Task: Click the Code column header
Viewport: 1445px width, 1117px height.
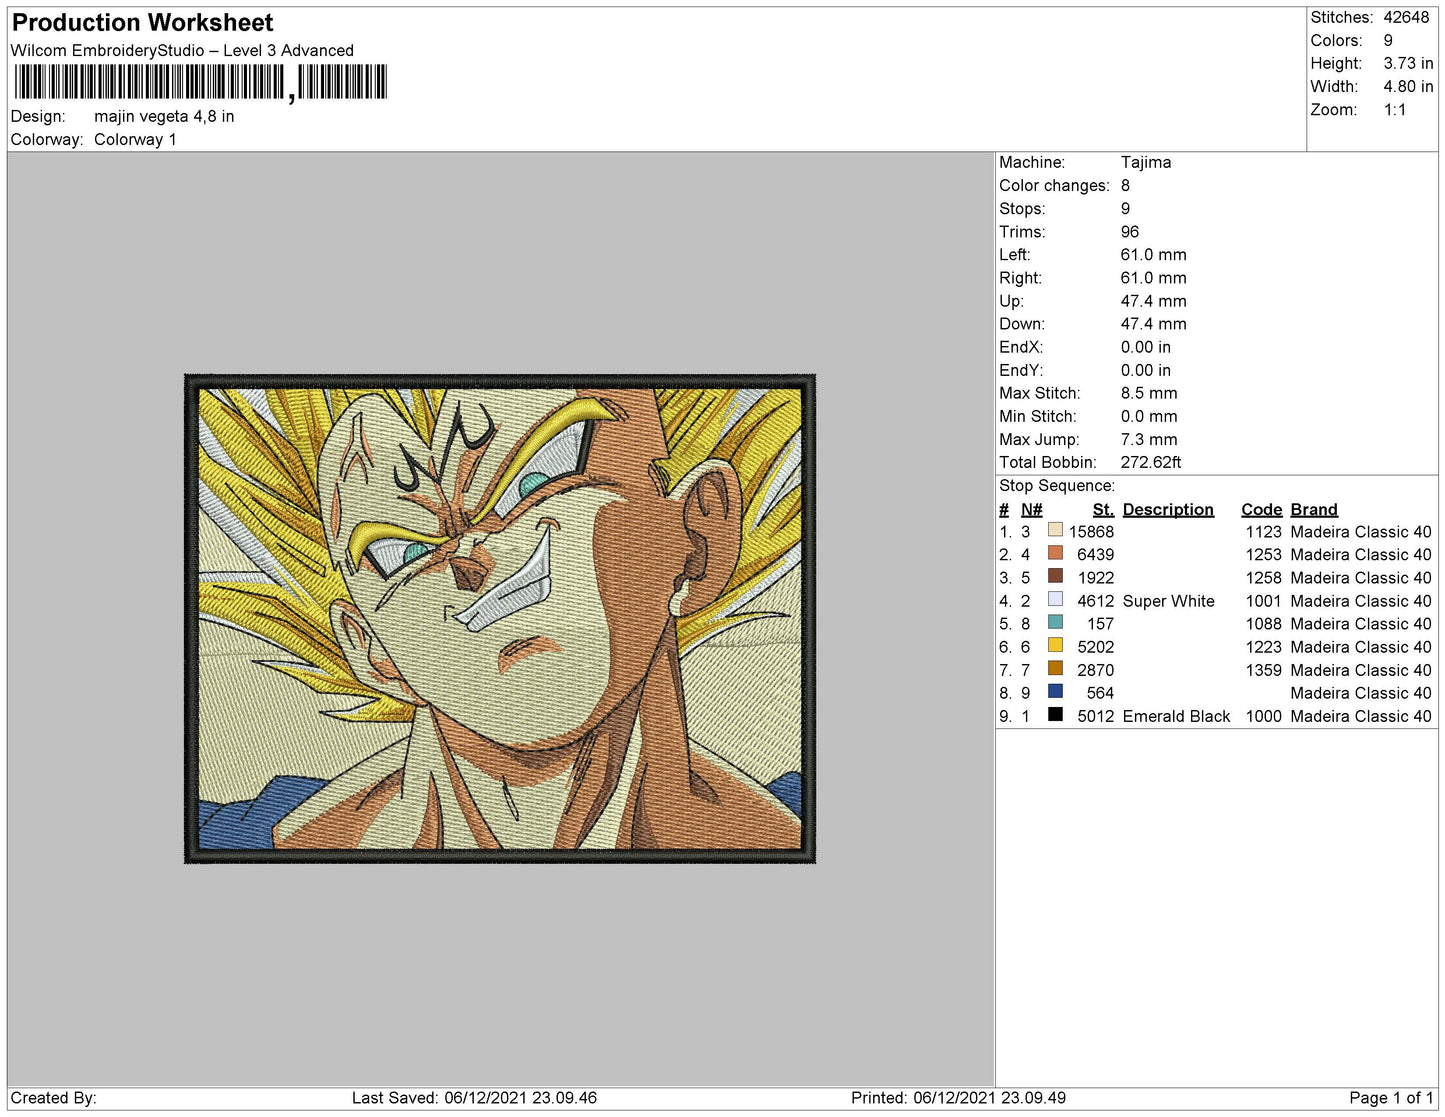Action: pos(1261,509)
